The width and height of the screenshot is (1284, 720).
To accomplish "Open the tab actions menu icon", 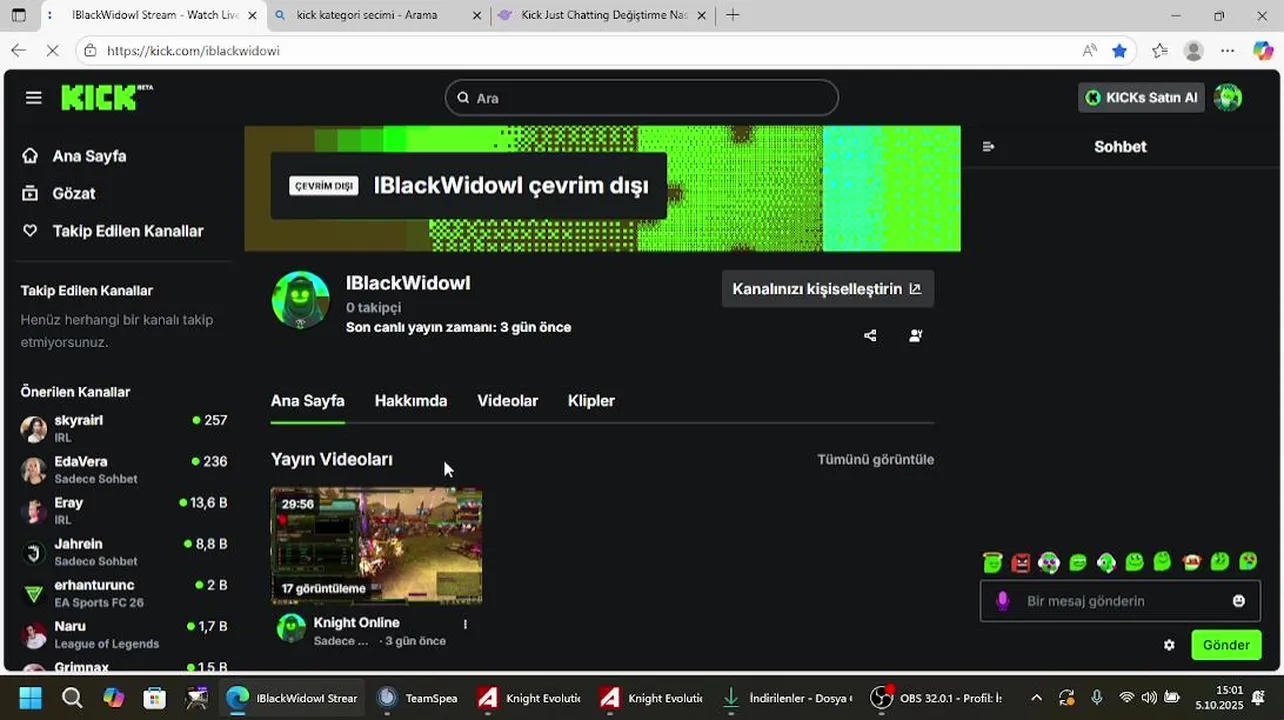I will pos(19,15).
